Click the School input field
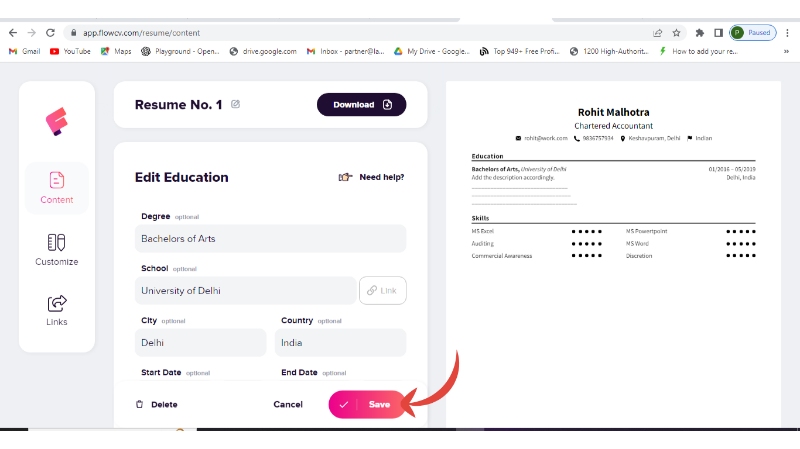This screenshot has height=449, width=800. coord(245,291)
